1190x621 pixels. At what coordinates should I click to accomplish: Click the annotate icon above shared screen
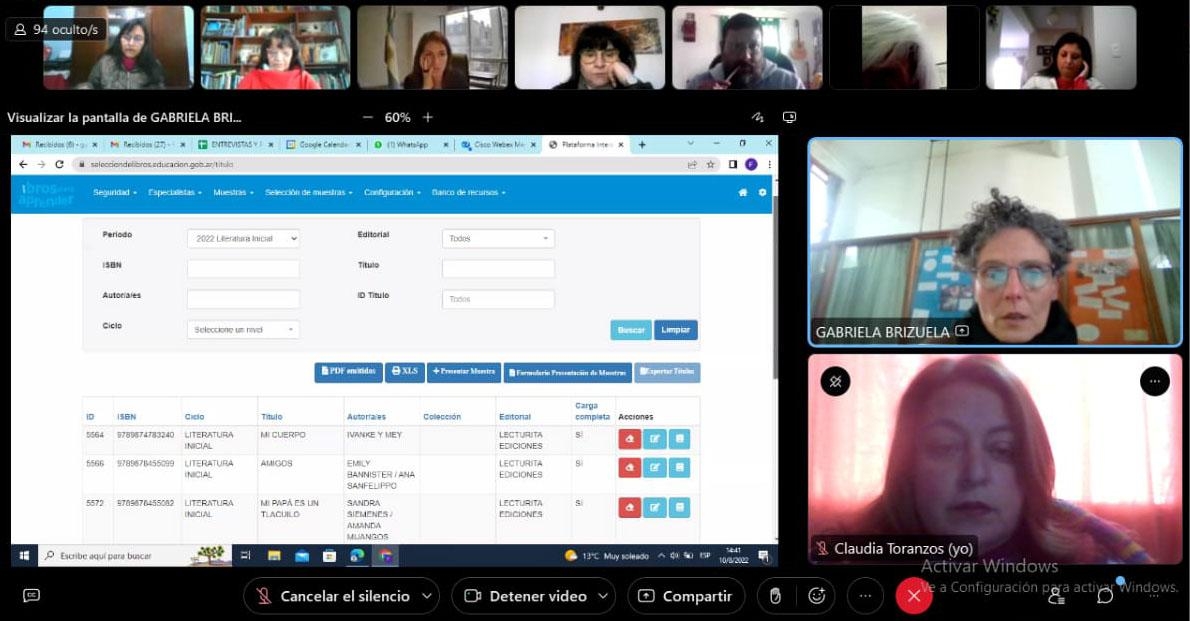click(x=758, y=117)
